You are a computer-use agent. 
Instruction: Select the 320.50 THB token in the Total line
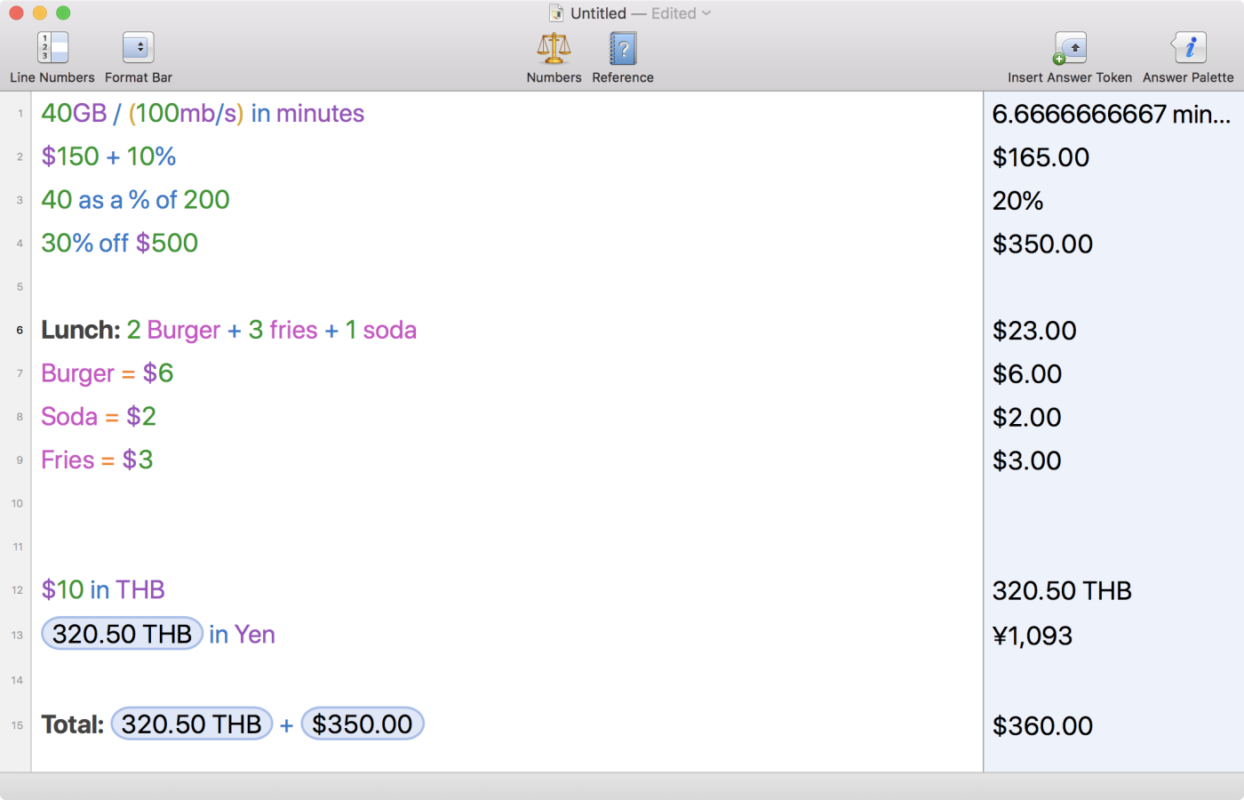pyautogui.click(x=191, y=724)
